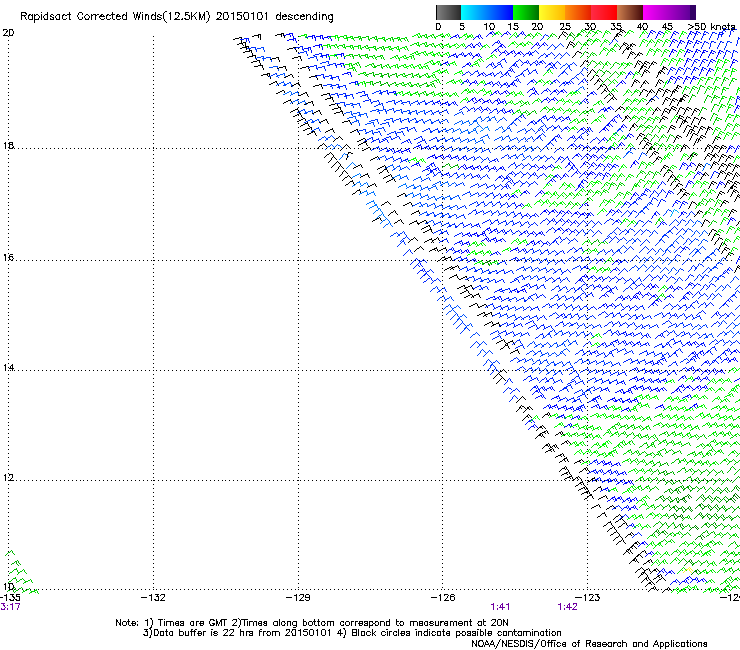Click the cyan 5-10 knots color swatch
Viewport: 740px width, 650px height.
[474, 12]
